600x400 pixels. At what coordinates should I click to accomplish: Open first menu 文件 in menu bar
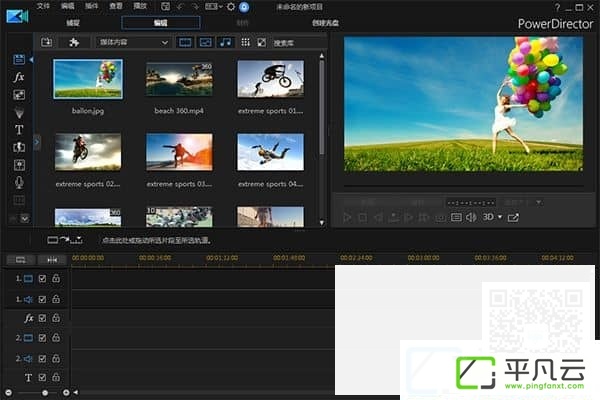(43, 6)
